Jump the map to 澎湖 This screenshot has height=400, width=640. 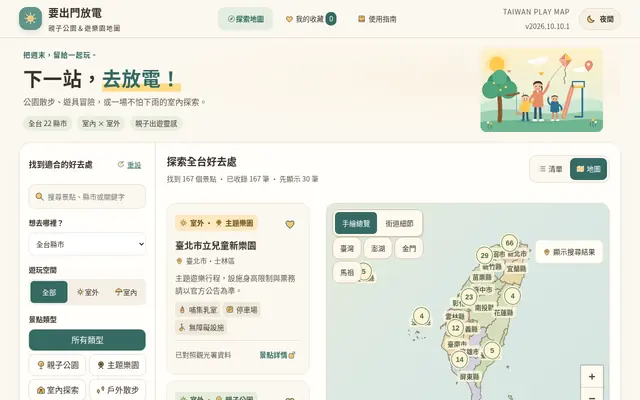pos(378,248)
